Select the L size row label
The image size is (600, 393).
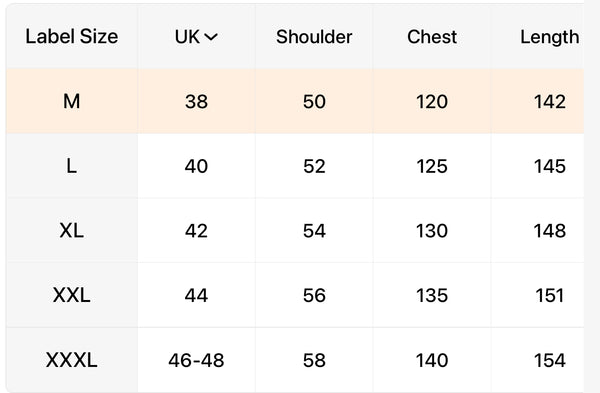72,166
